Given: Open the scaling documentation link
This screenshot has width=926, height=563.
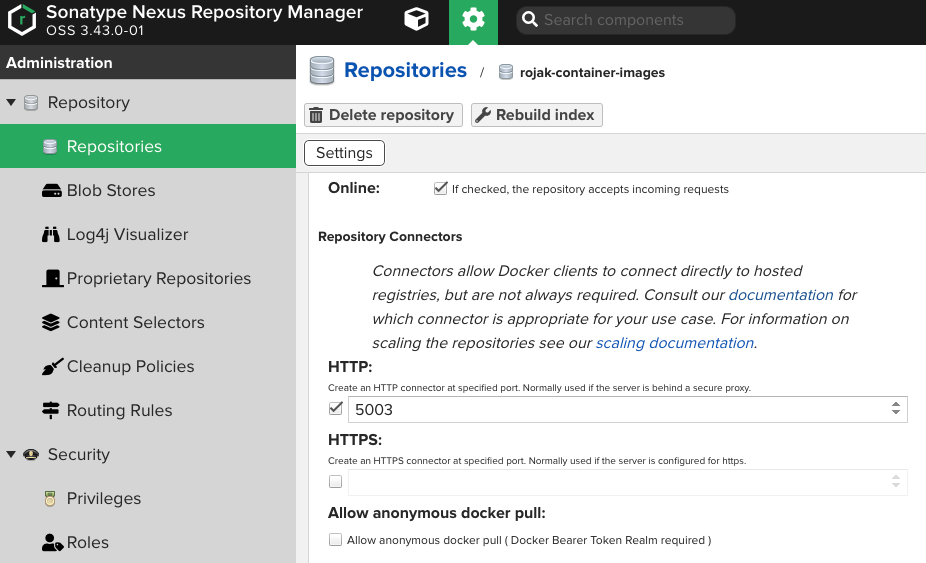Looking at the screenshot, I should point(674,343).
